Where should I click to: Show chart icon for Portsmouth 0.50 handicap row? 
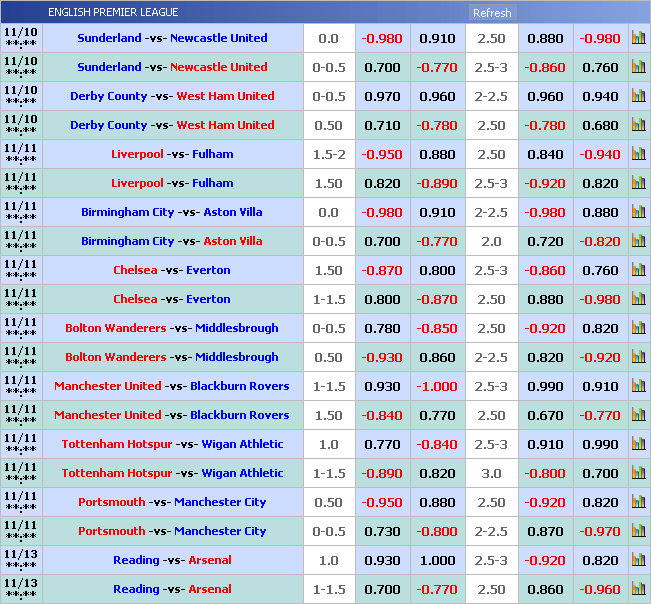pos(638,503)
